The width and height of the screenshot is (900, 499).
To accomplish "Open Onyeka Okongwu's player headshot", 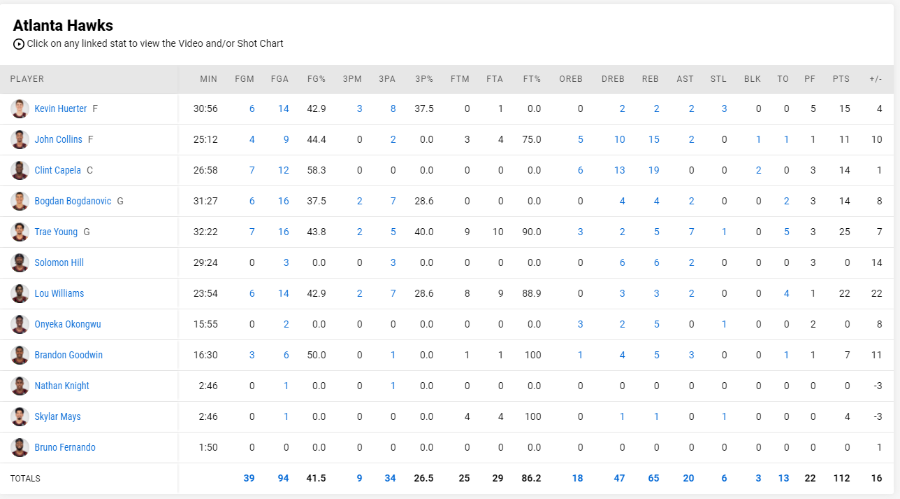I will [x=20, y=324].
